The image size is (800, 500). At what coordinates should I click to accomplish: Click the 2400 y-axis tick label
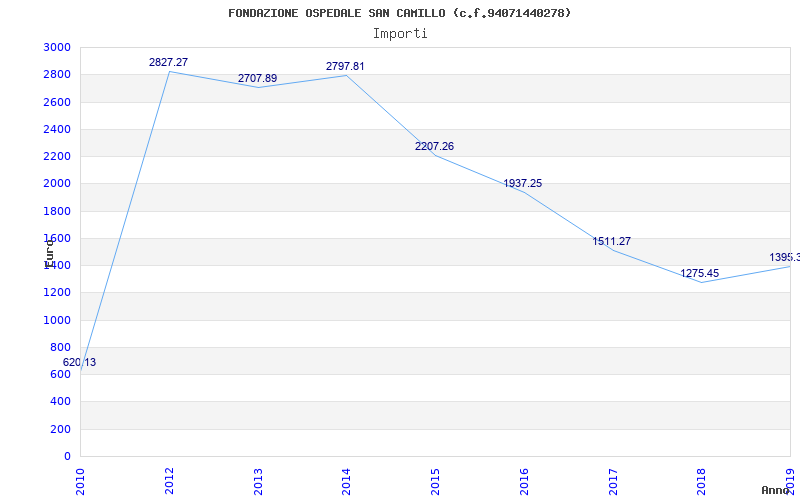[57, 129]
